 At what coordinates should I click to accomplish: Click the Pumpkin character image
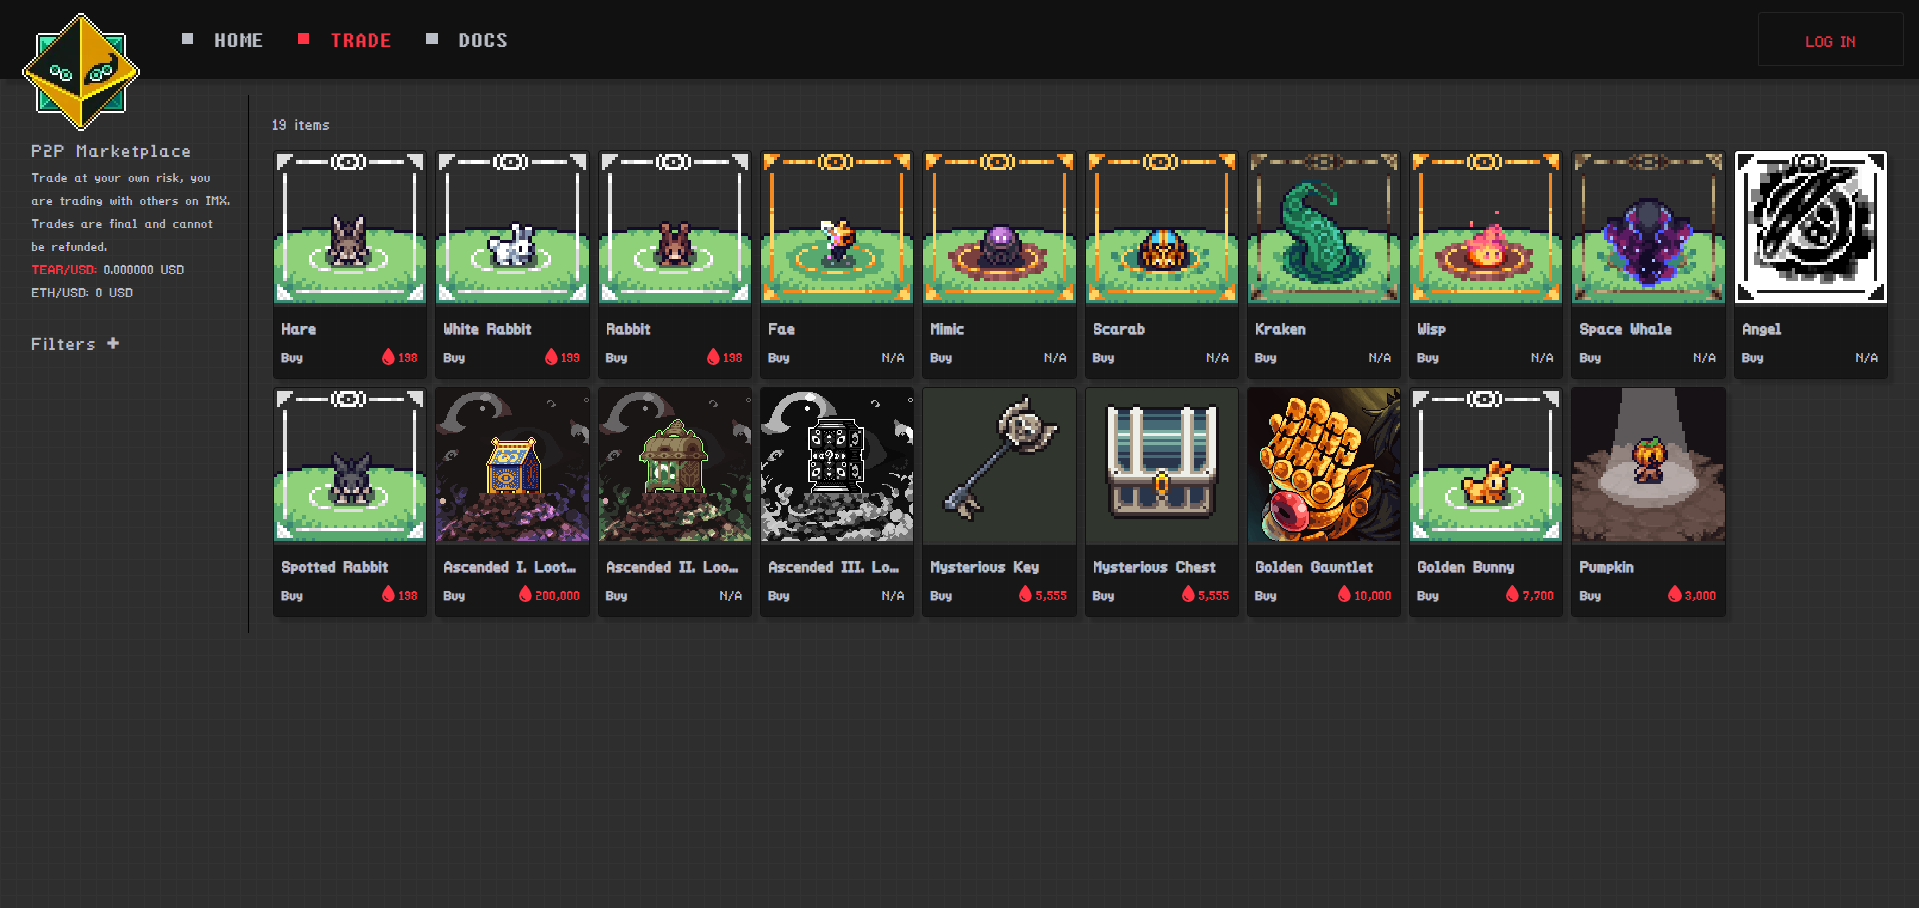click(1647, 465)
